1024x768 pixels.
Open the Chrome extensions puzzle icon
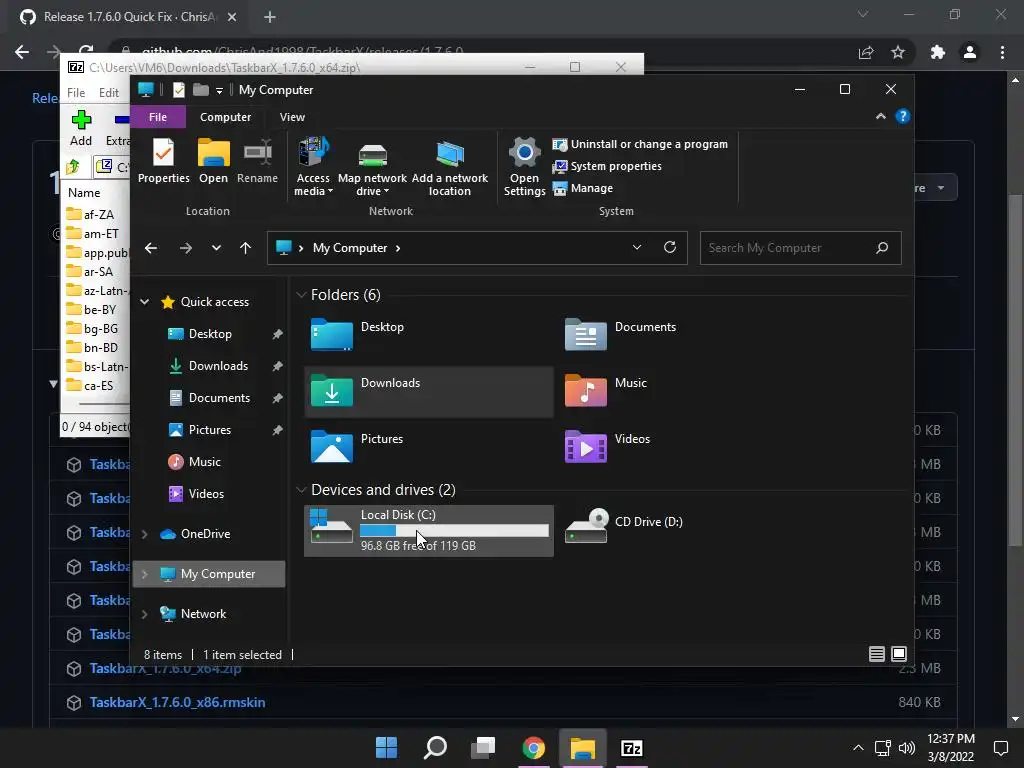938,52
